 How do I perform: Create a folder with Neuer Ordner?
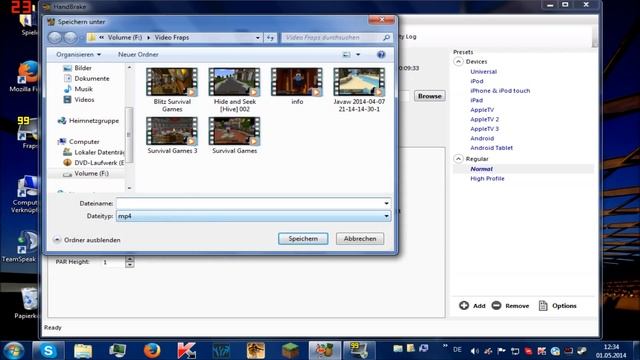(138, 55)
